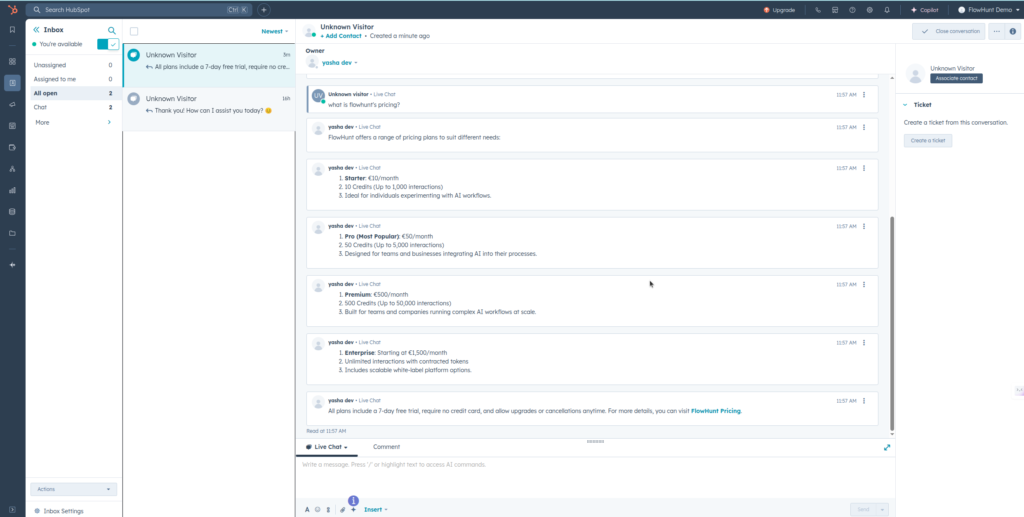Expand the More inbox views
1024x517 pixels.
click(73, 123)
